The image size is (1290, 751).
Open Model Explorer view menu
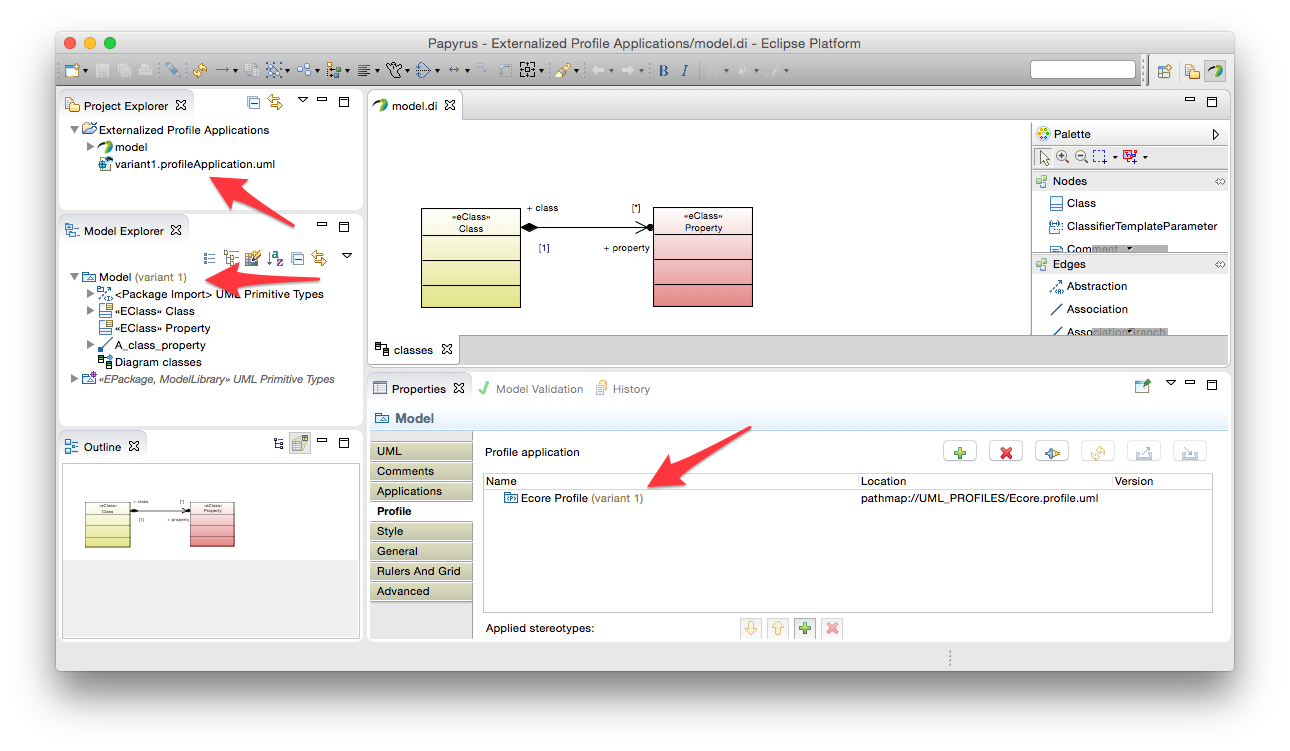tap(346, 256)
